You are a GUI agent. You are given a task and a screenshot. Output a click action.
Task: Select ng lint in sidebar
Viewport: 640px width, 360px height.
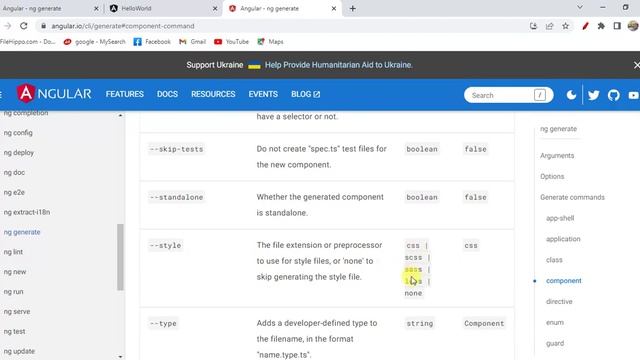(13, 252)
